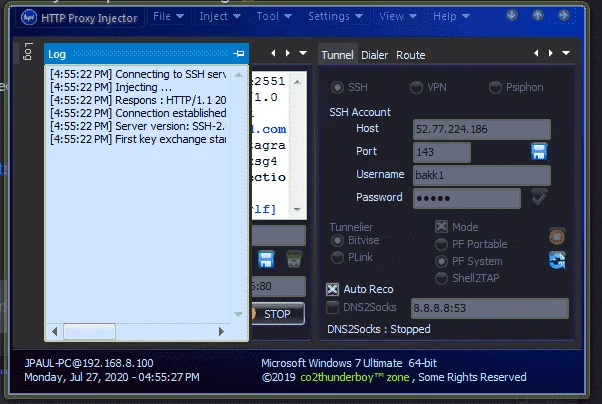Click the collapsed vertical Log side tab

[x=28, y=51]
